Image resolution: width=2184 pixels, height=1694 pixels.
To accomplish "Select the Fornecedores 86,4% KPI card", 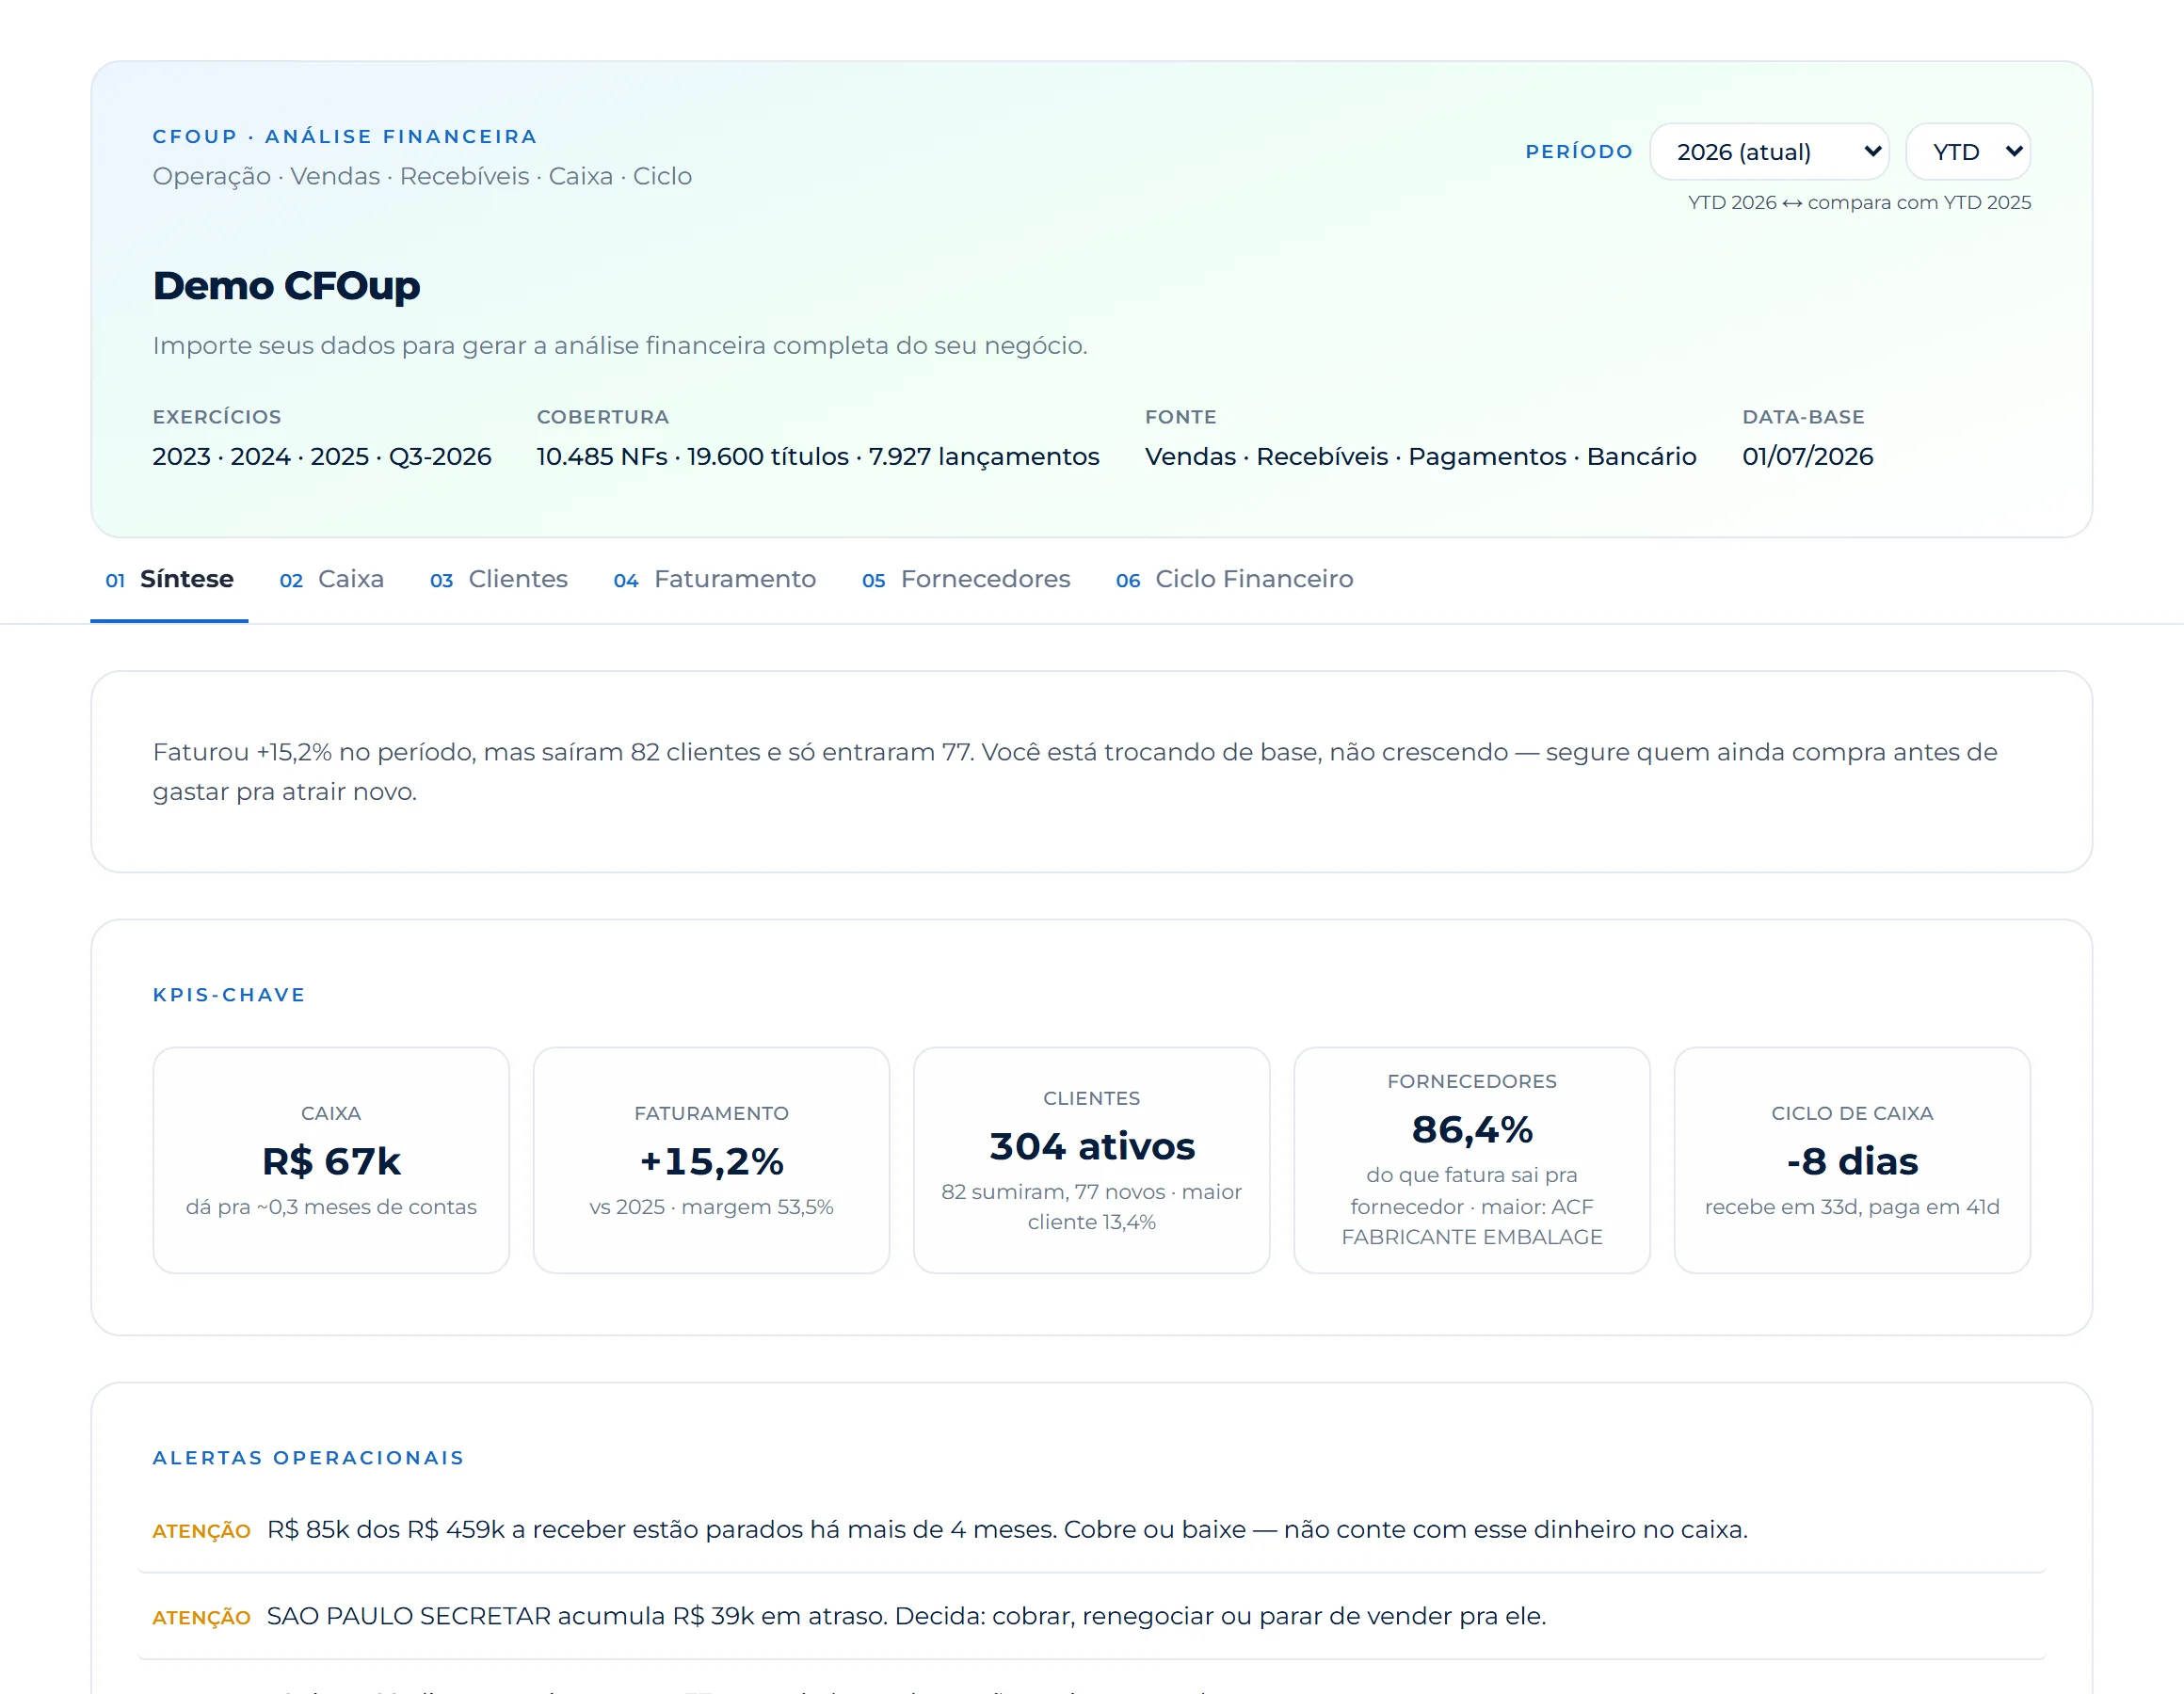I will click(x=1472, y=1160).
